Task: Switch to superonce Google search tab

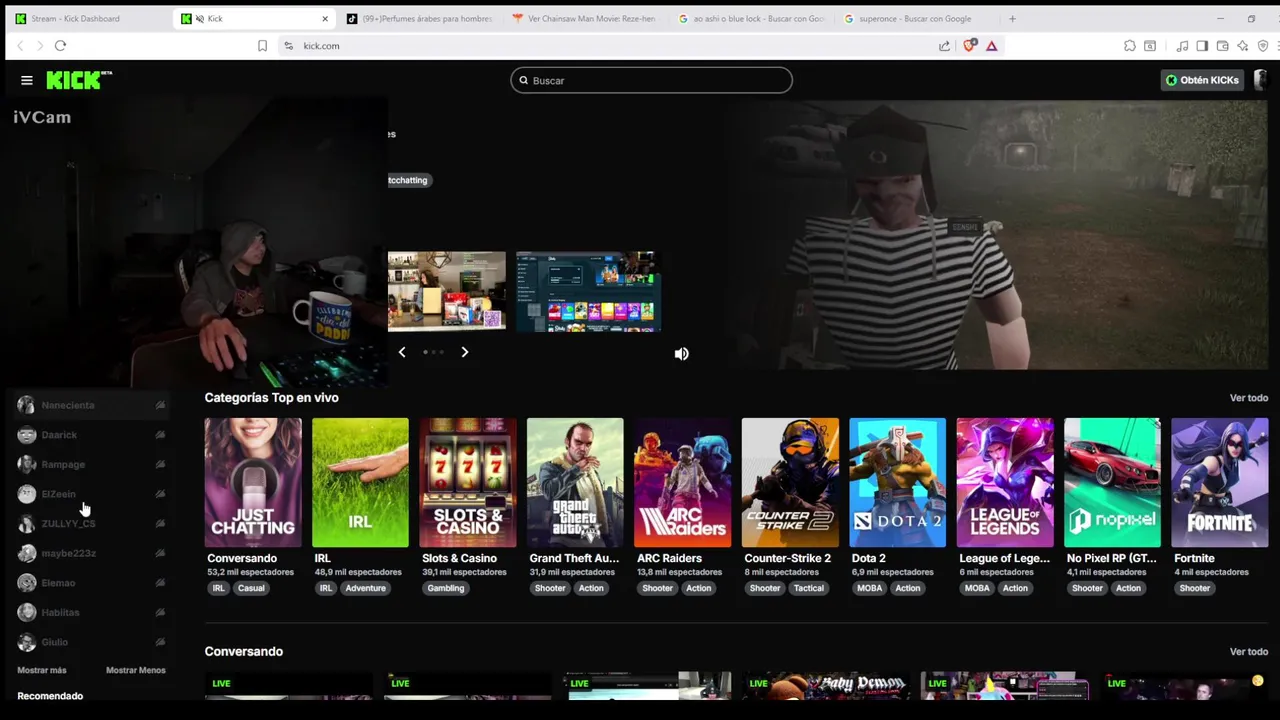Action: 916,18
